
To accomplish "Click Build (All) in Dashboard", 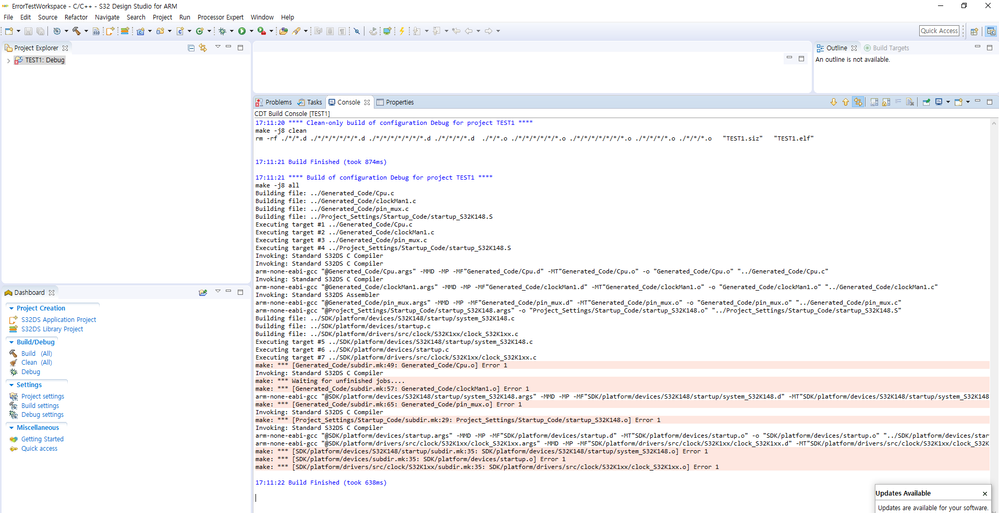I will 37,353.
